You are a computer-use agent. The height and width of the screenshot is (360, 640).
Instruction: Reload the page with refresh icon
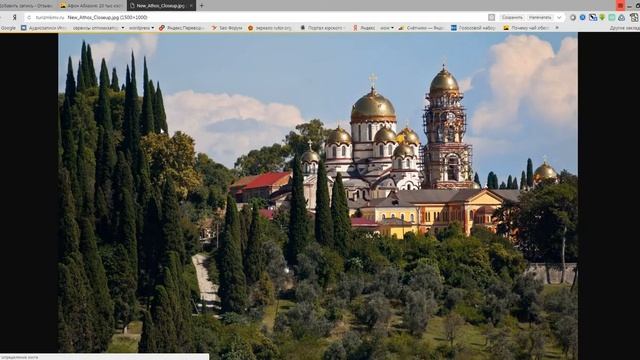[x=29, y=18]
